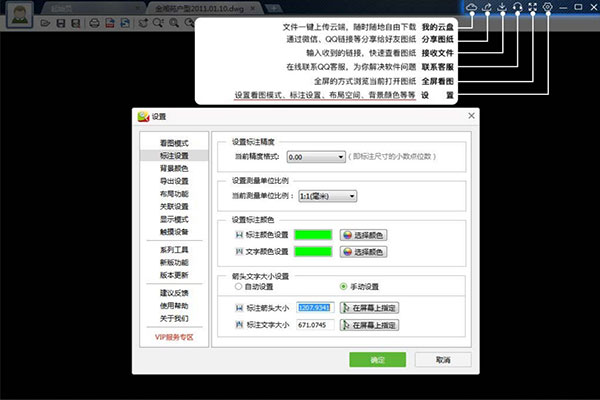Open 使用帮助 in sidebar
Screen dimensions: 600x400
tap(174, 306)
